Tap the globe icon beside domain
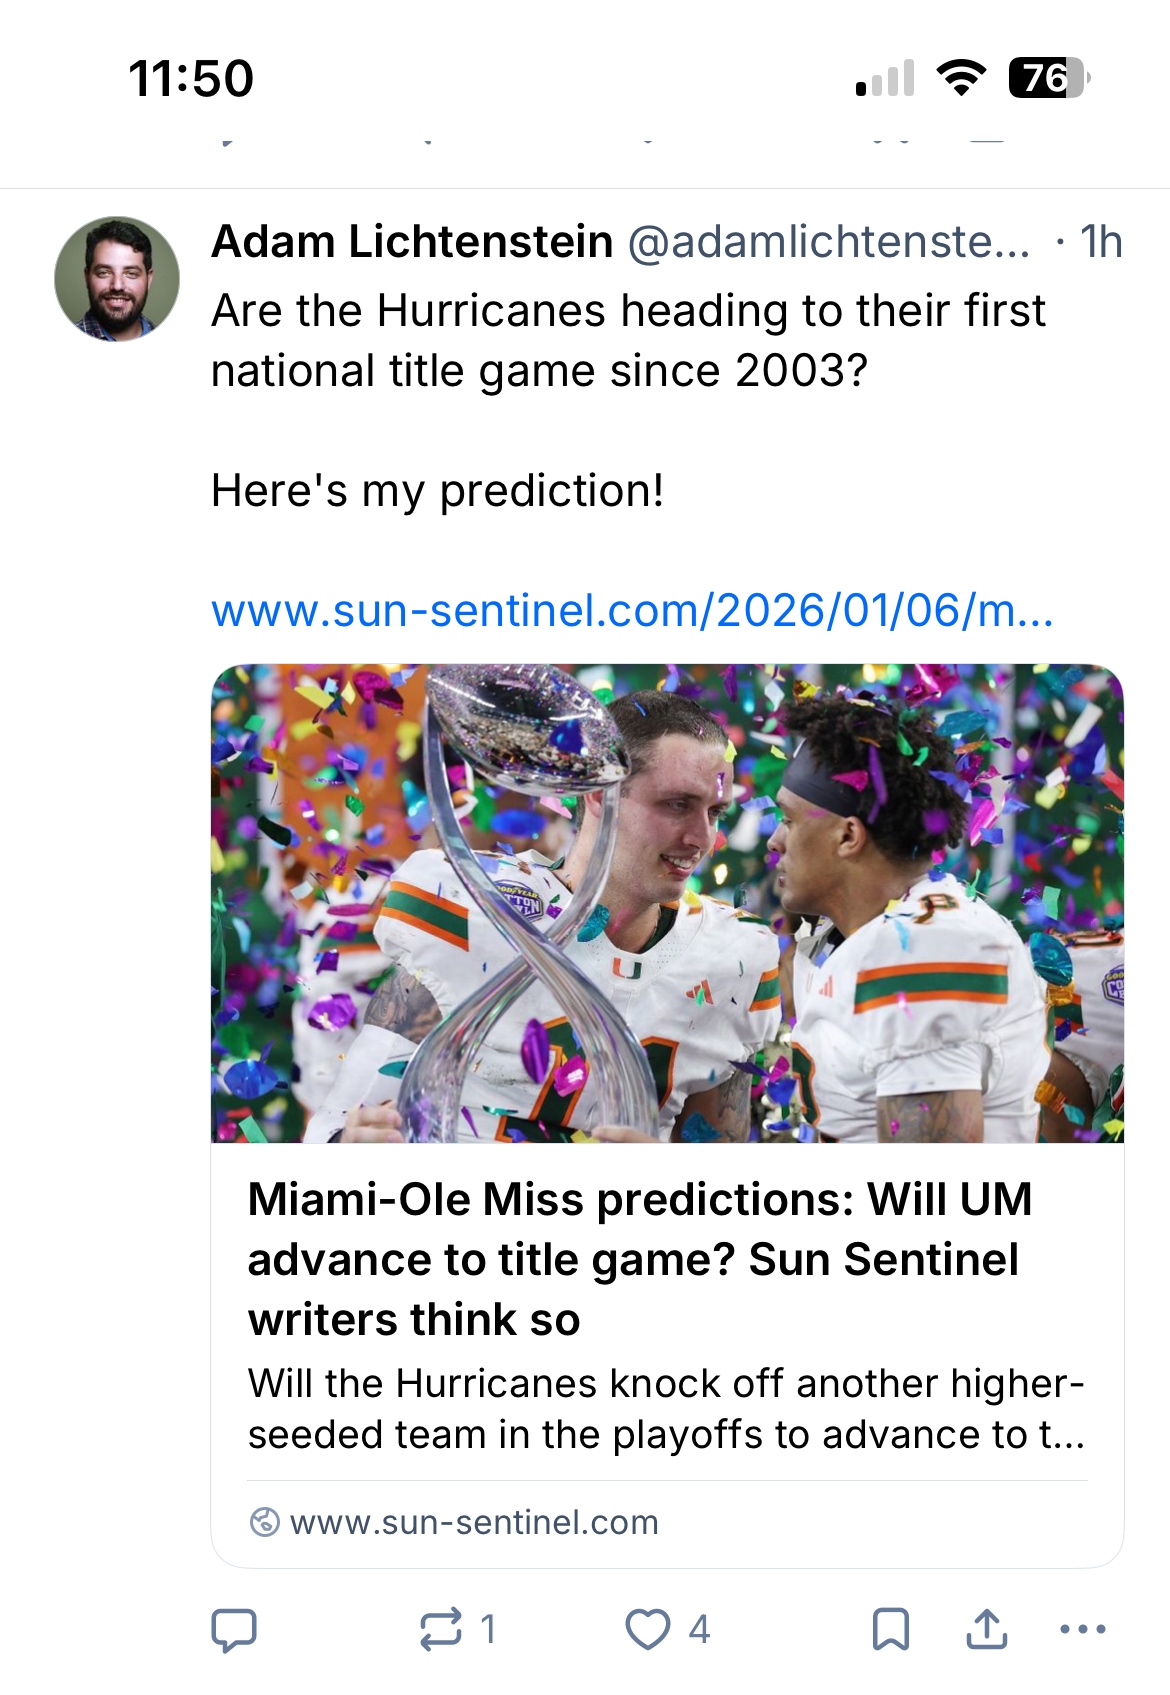This screenshot has height=1695, width=1170. point(264,1522)
